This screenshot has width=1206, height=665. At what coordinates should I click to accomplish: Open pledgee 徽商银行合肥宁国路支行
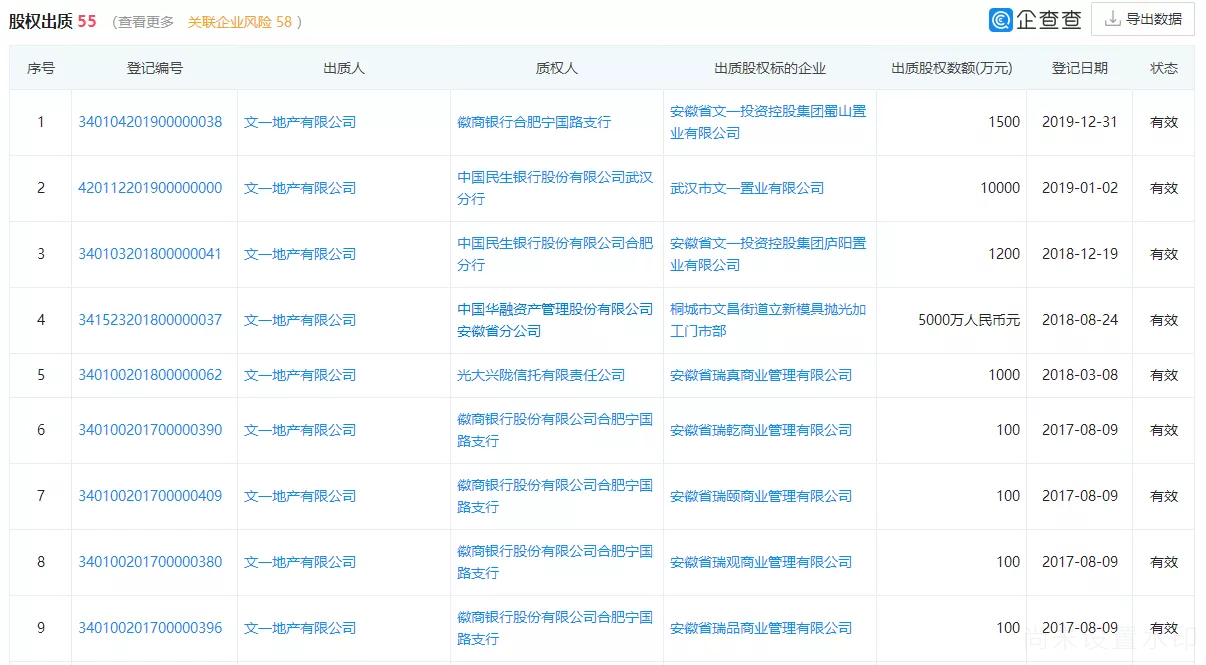click(x=534, y=122)
